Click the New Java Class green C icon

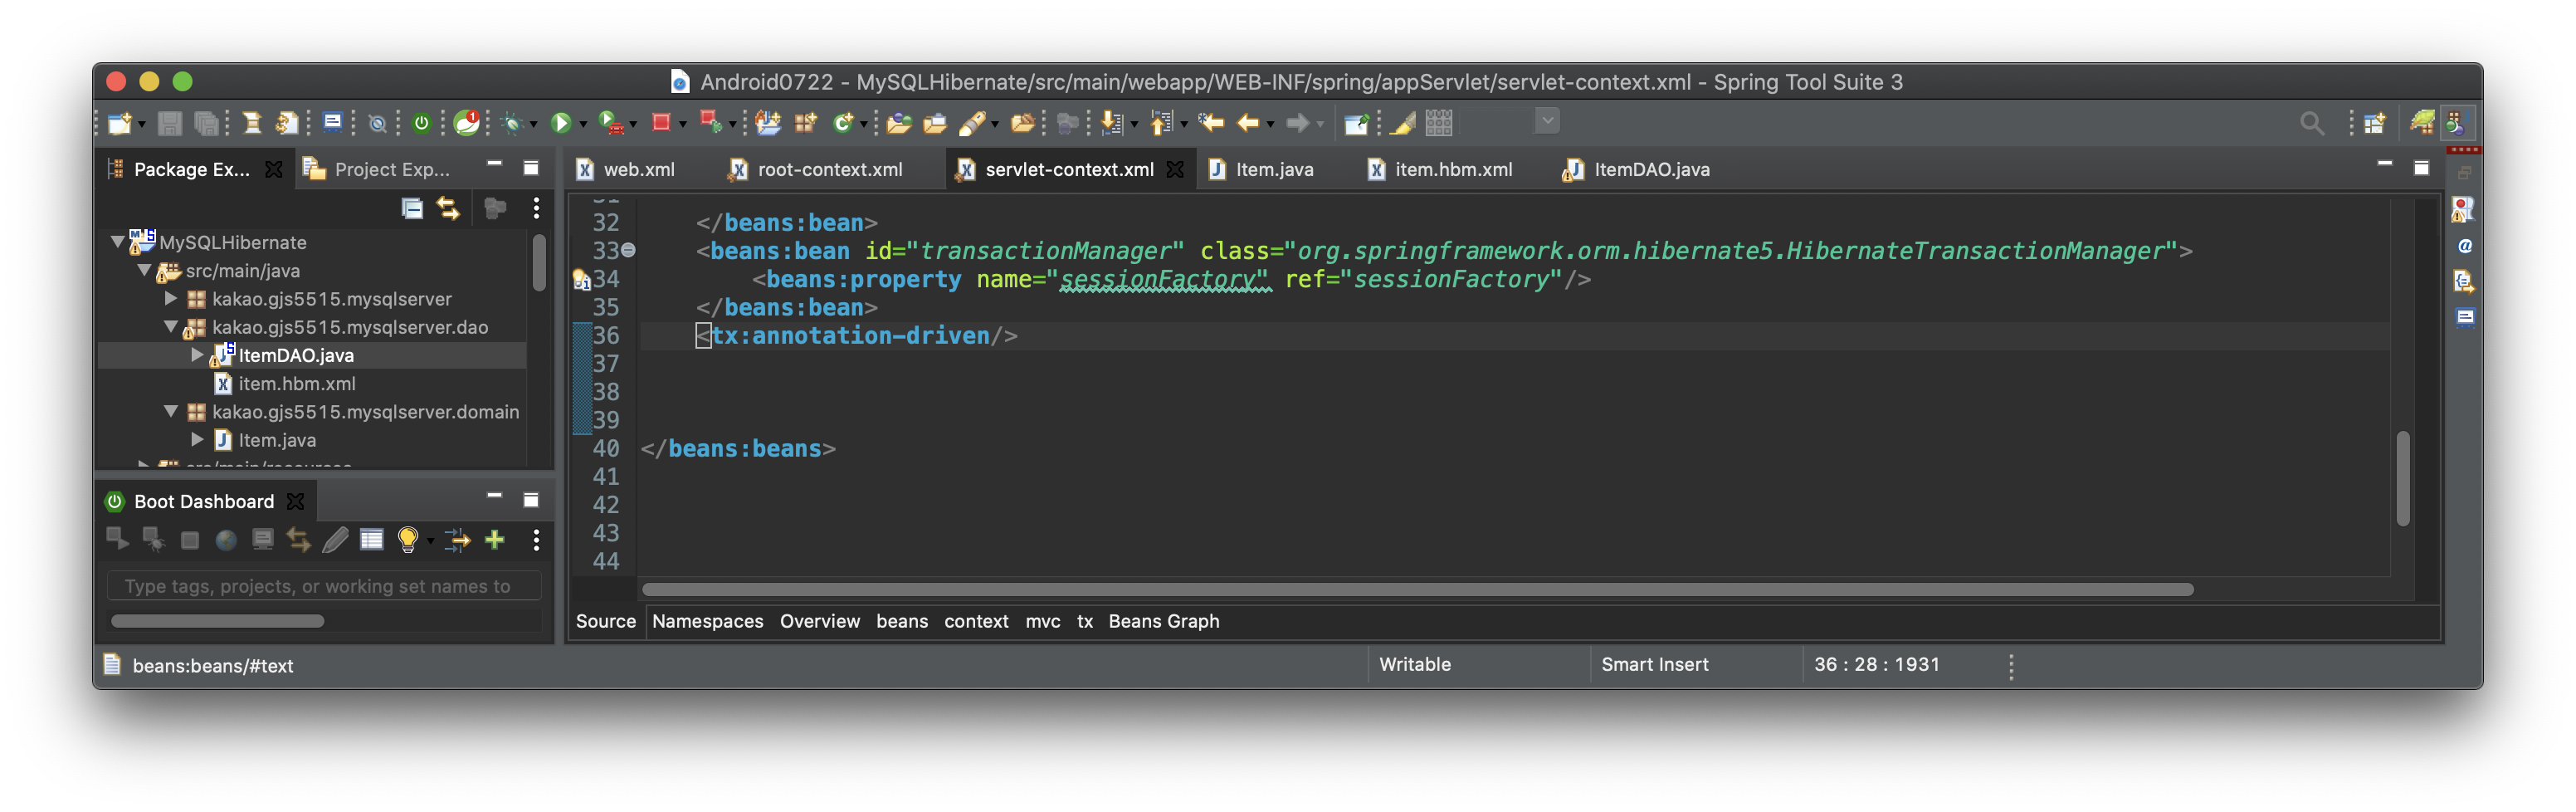843,123
